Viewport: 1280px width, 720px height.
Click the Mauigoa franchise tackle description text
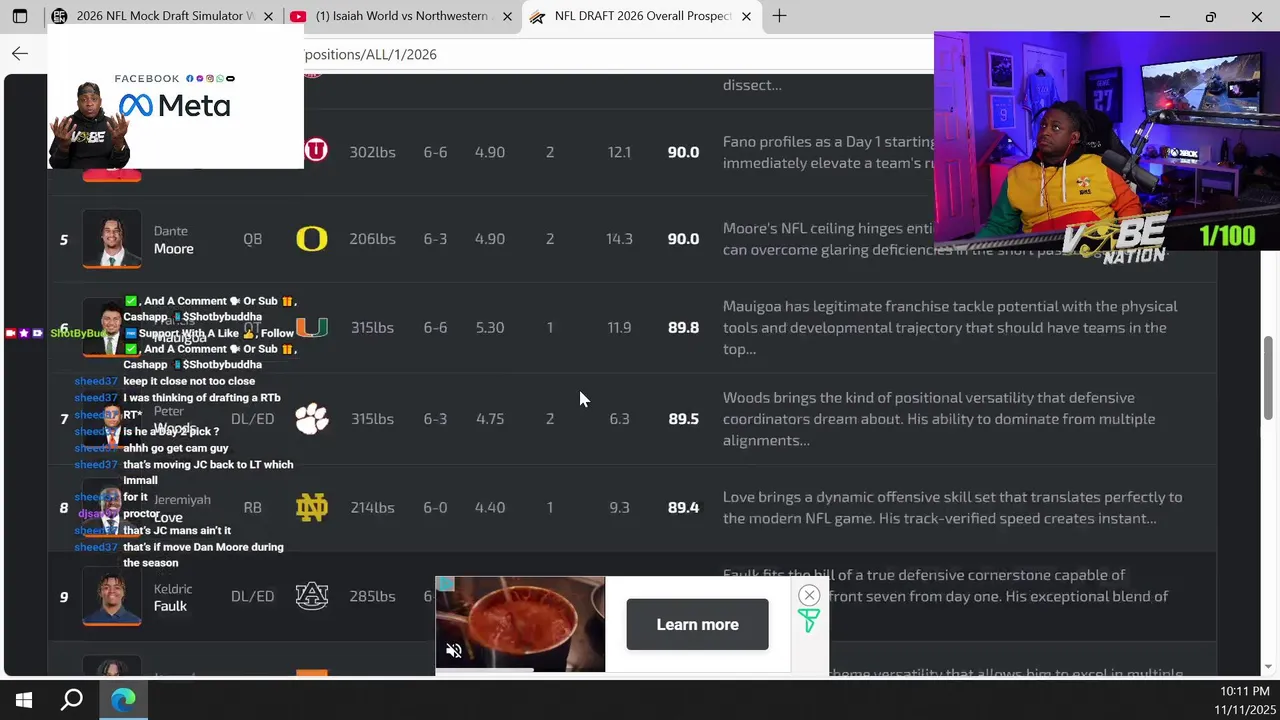[x=950, y=328]
